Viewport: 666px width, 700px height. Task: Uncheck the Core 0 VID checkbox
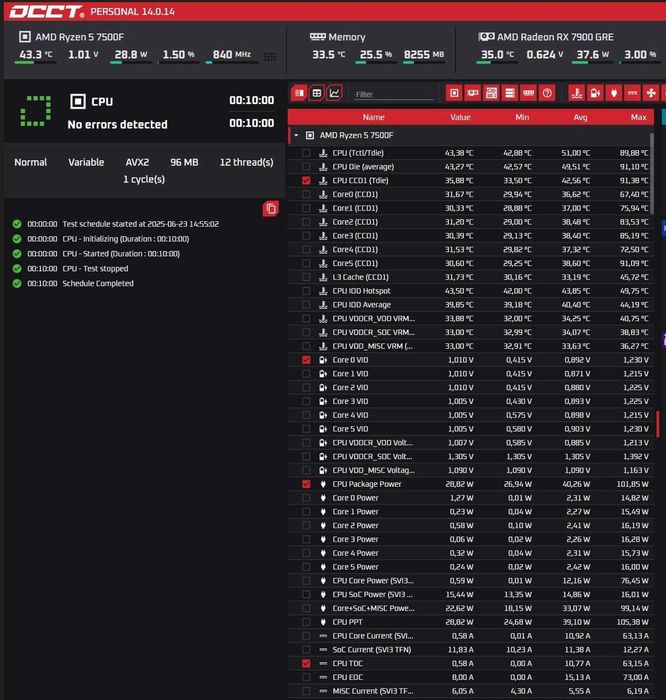306,360
